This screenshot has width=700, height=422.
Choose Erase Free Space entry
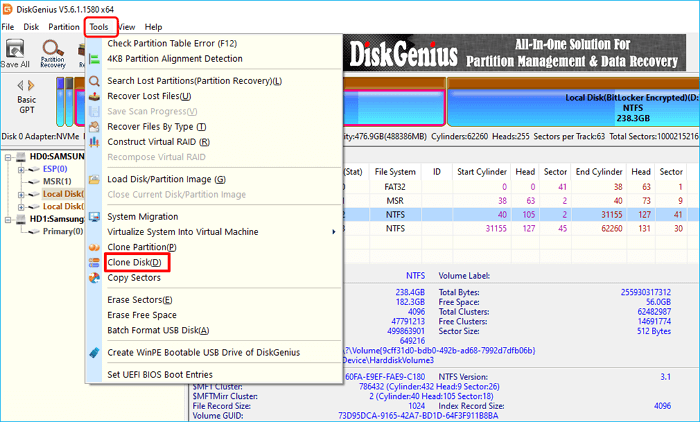click(x=142, y=315)
